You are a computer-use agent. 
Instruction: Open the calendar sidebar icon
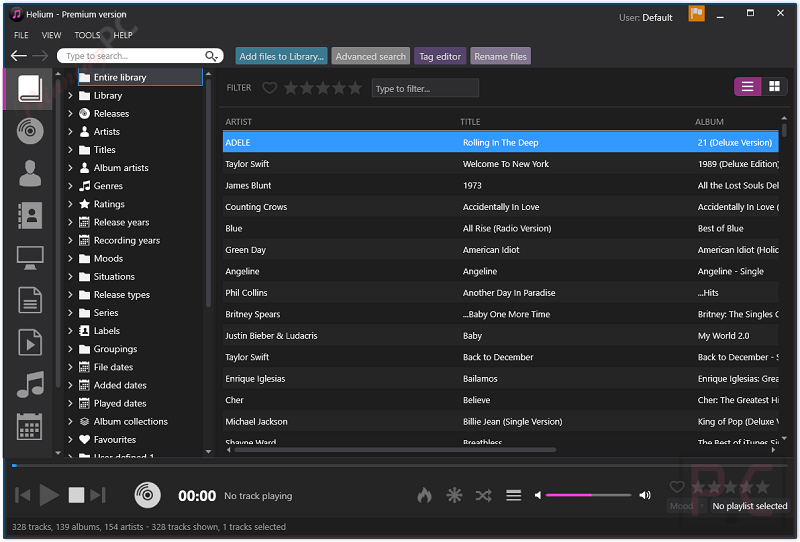coord(30,427)
